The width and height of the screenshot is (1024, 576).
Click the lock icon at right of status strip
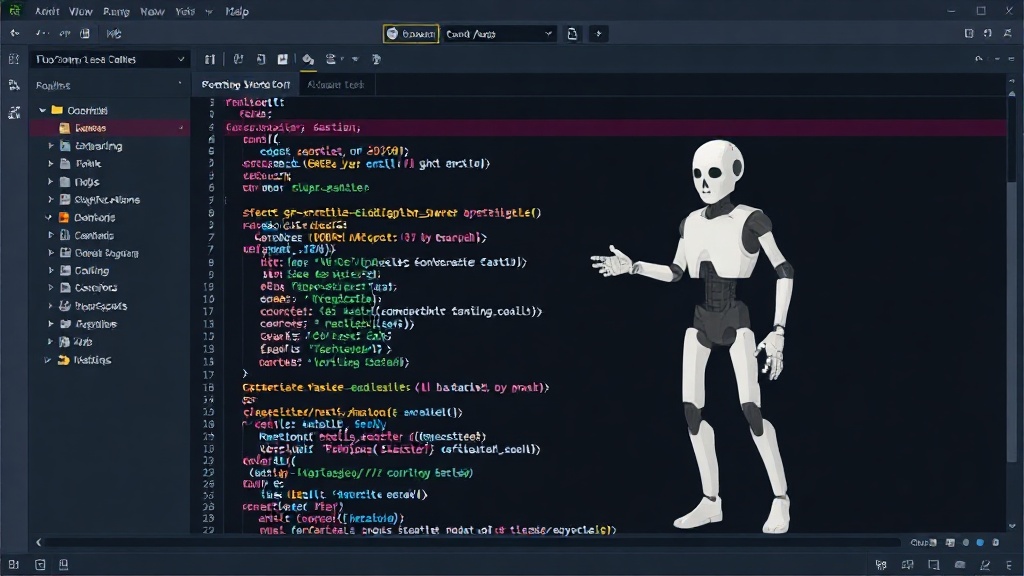995,543
